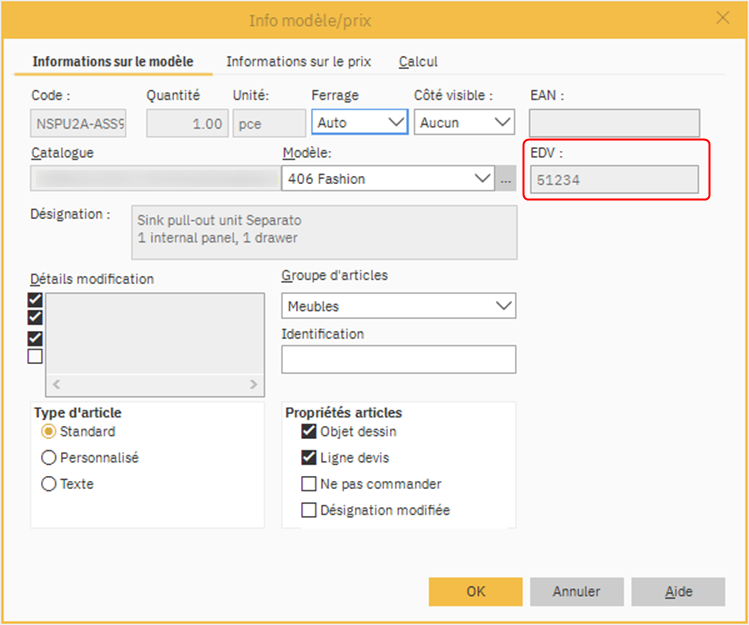
Task: Choose the Standard article type
Action: pos(48,432)
